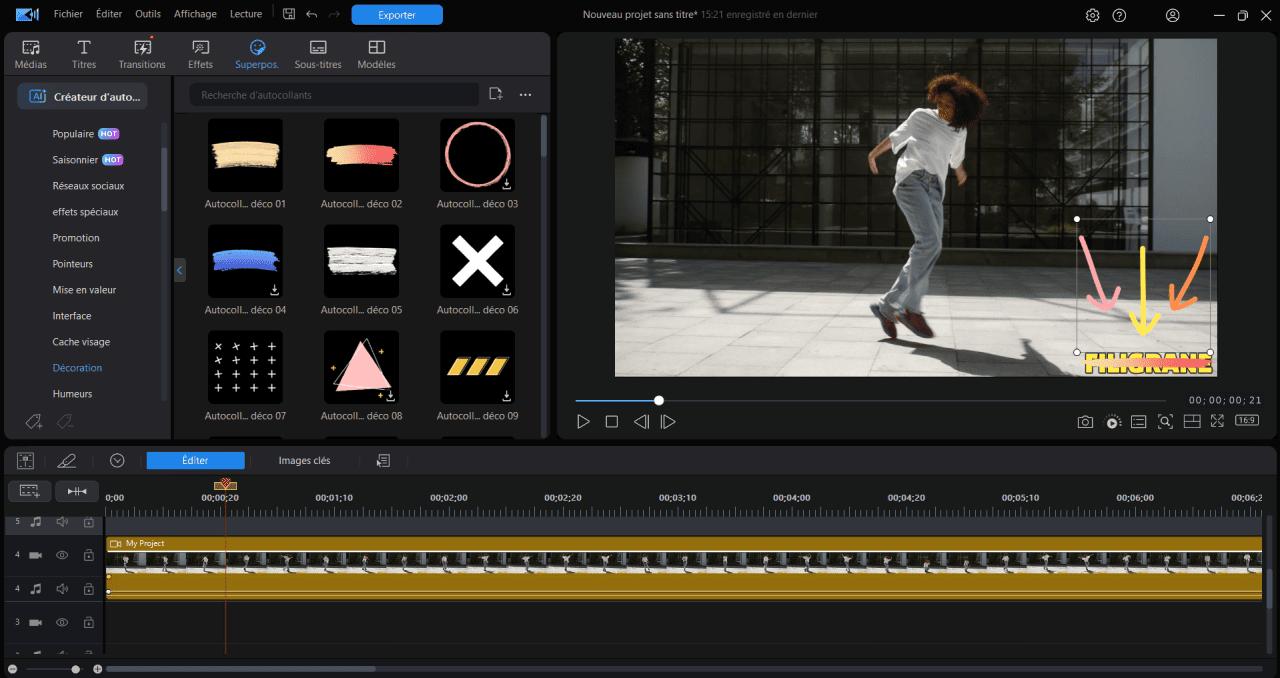
Task: Hide the My Project video track with the eye icon
Action: (x=61, y=554)
